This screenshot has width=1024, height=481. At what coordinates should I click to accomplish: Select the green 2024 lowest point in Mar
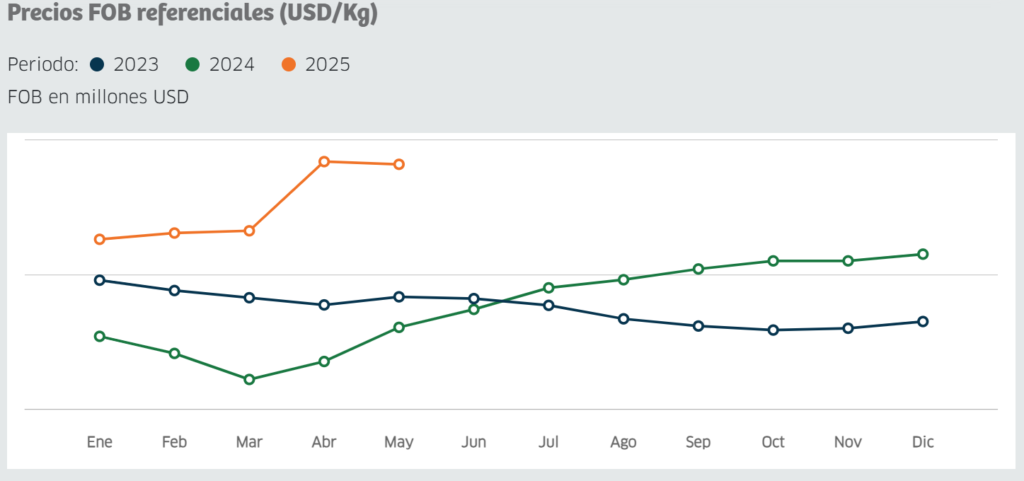pyautogui.click(x=249, y=379)
